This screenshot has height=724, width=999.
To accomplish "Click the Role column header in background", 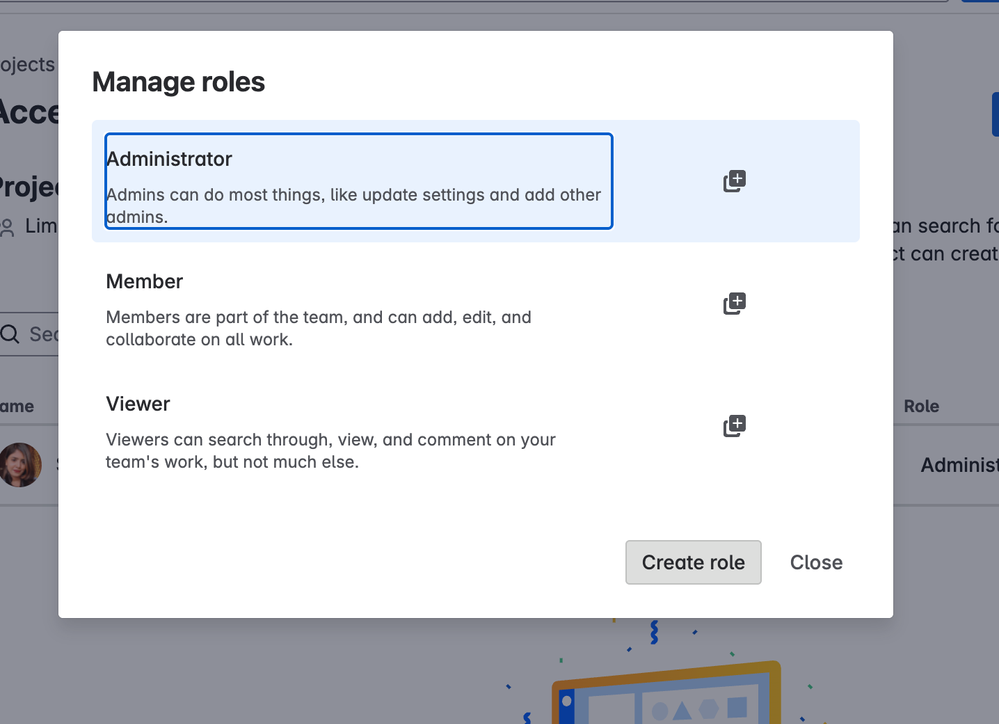I will click(x=921, y=406).
